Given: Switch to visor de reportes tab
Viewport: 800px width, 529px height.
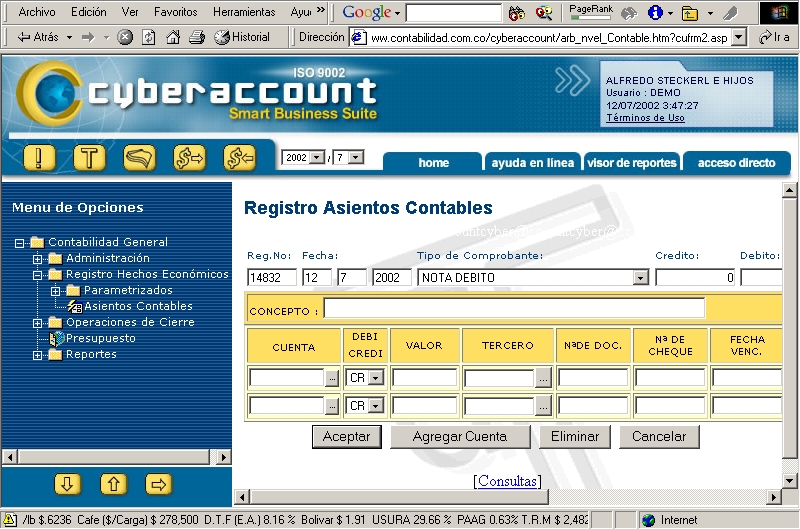Looking at the screenshot, I should pyautogui.click(x=632, y=163).
